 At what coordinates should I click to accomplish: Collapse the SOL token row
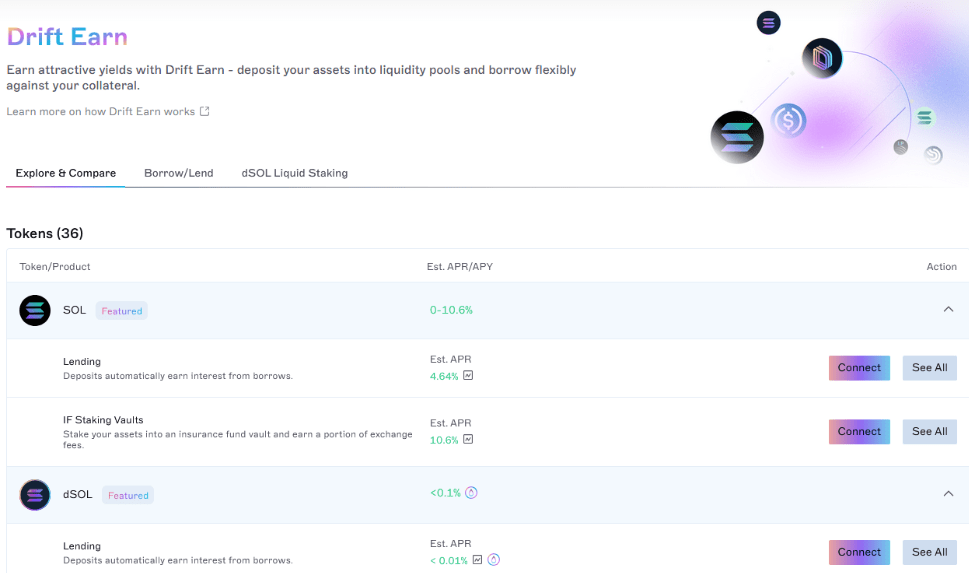click(x=948, y=310)
